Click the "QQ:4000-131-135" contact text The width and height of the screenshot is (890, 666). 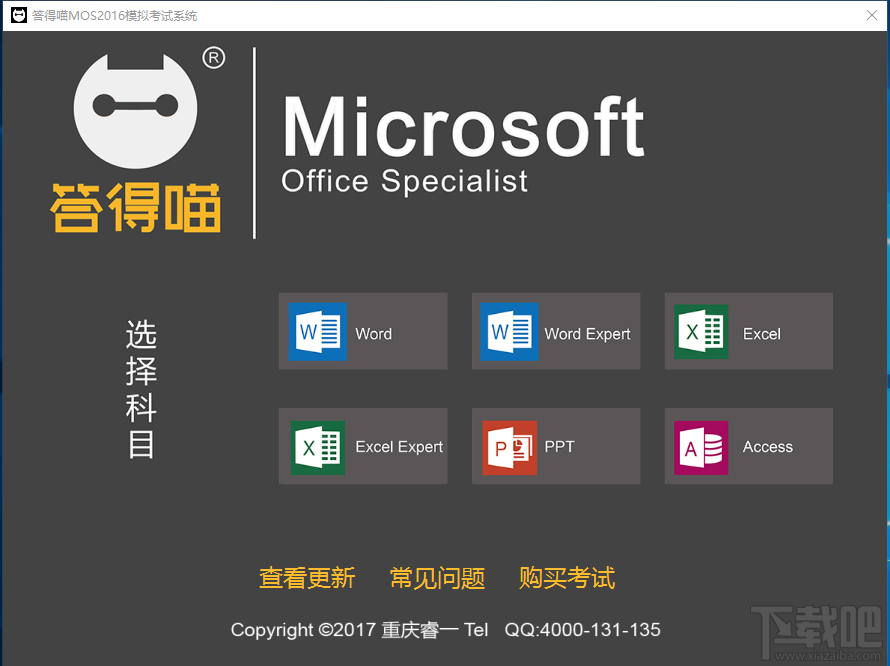pyautogui.click(x=582, y=630)
